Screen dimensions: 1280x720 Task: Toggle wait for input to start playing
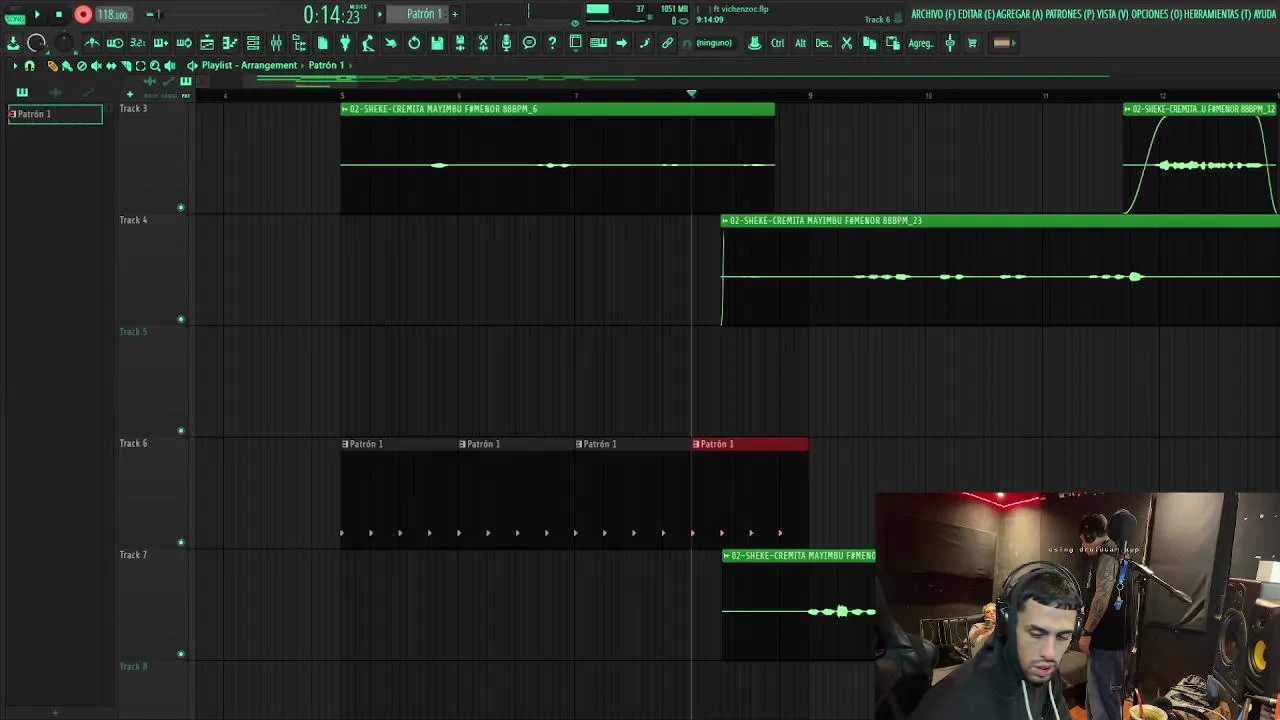tap(115, 43)
